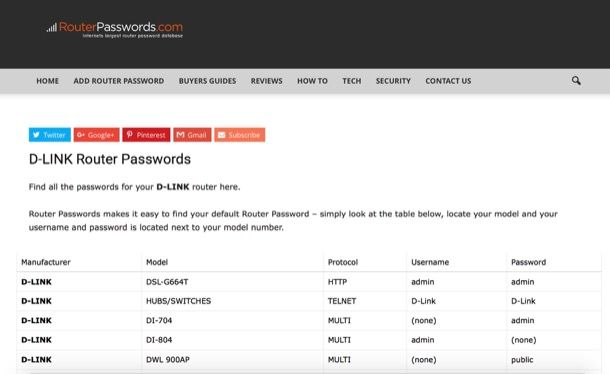This screenshot has width=610, height=374.
Task: Open the search magnifier icon
Action: (576, 81)
